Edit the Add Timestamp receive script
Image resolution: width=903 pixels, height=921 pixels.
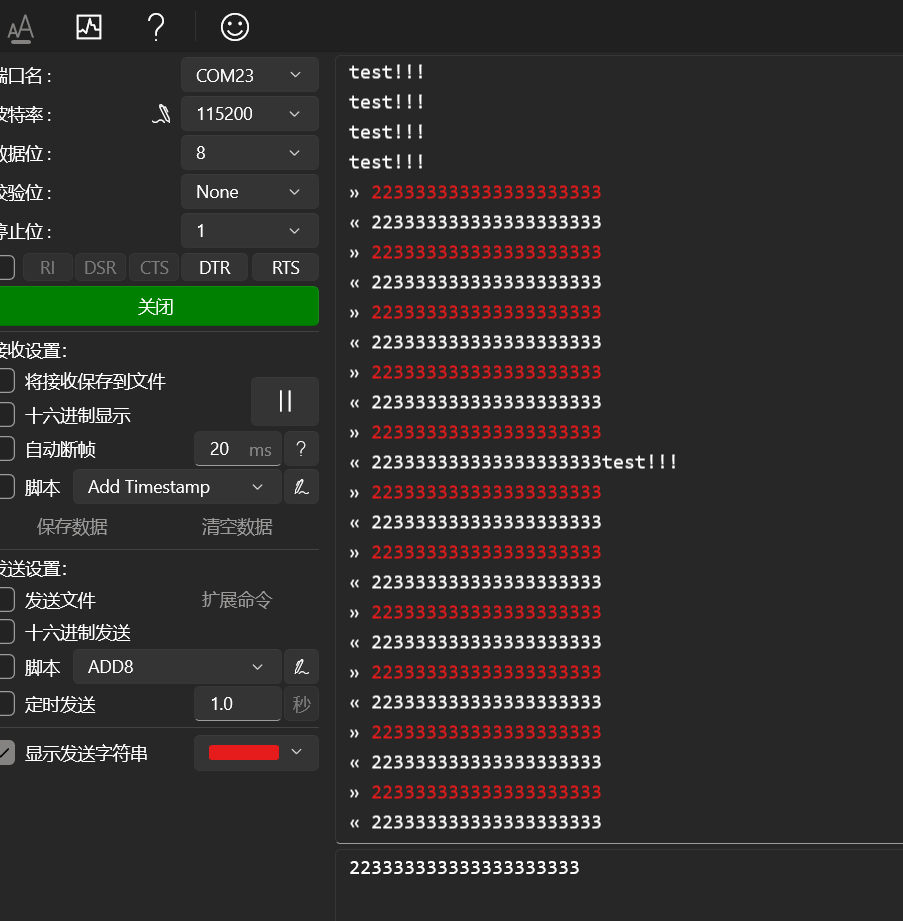(301, 487)
